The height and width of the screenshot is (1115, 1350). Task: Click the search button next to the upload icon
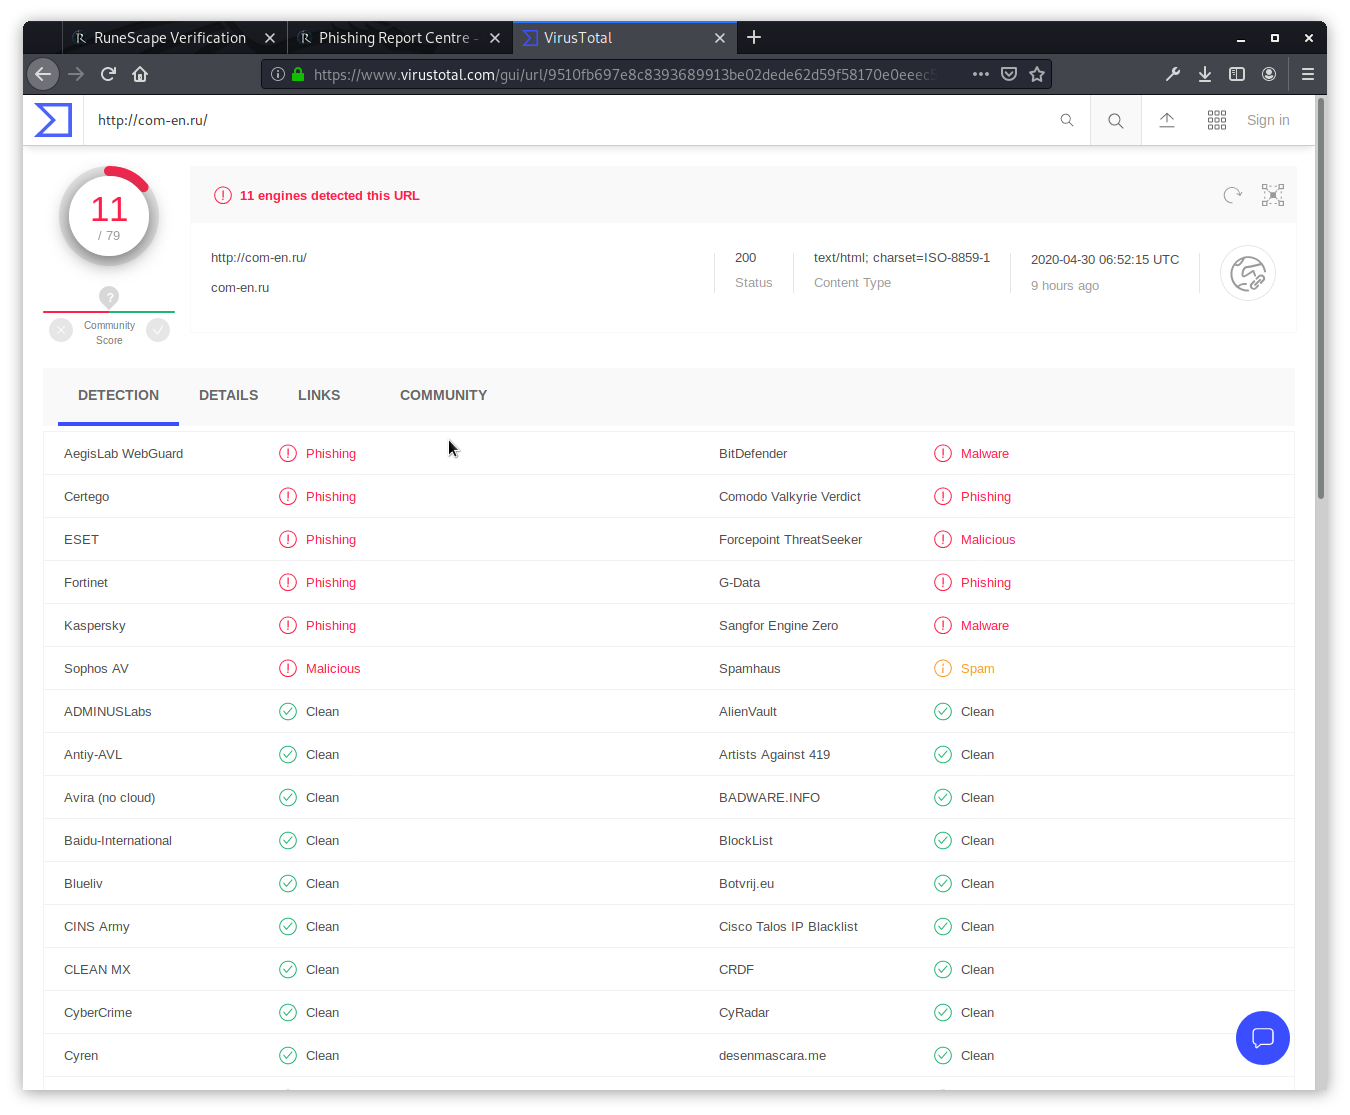click(x=1116, y=121)
